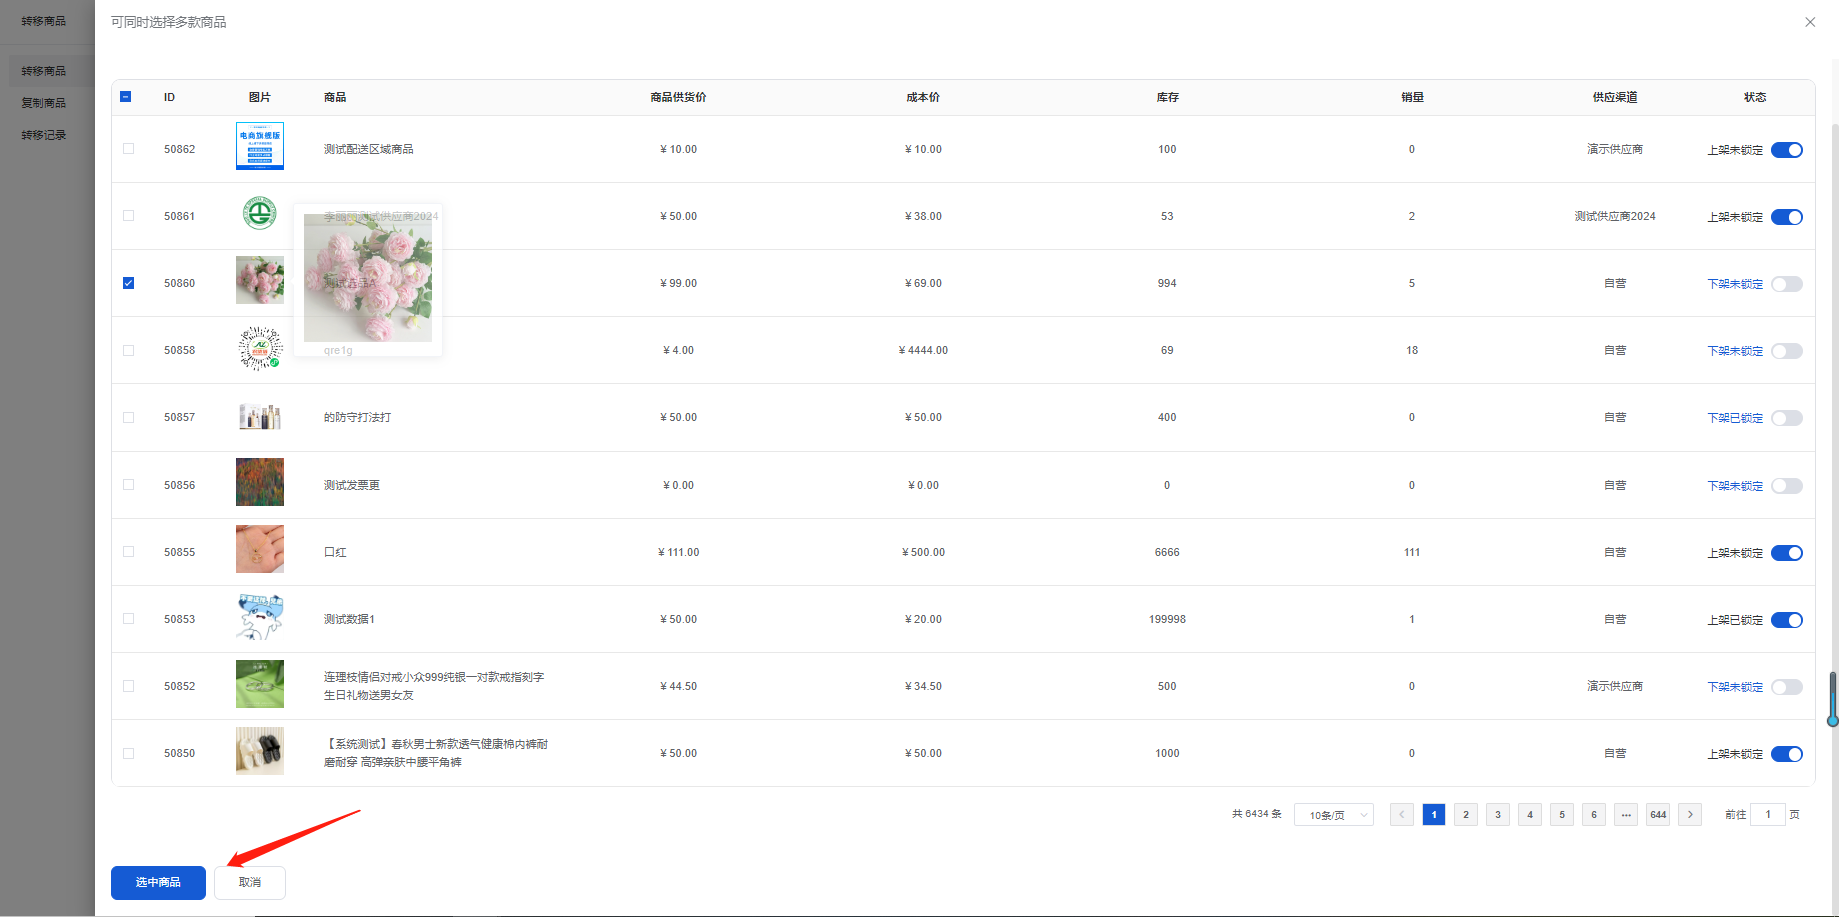Check the box for product 50856
Screen dimensions: 1839x917
128,485
